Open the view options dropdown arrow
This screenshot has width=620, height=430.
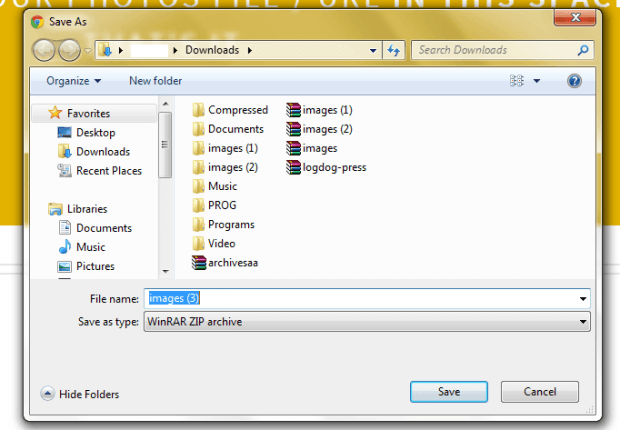pos(537,81)
